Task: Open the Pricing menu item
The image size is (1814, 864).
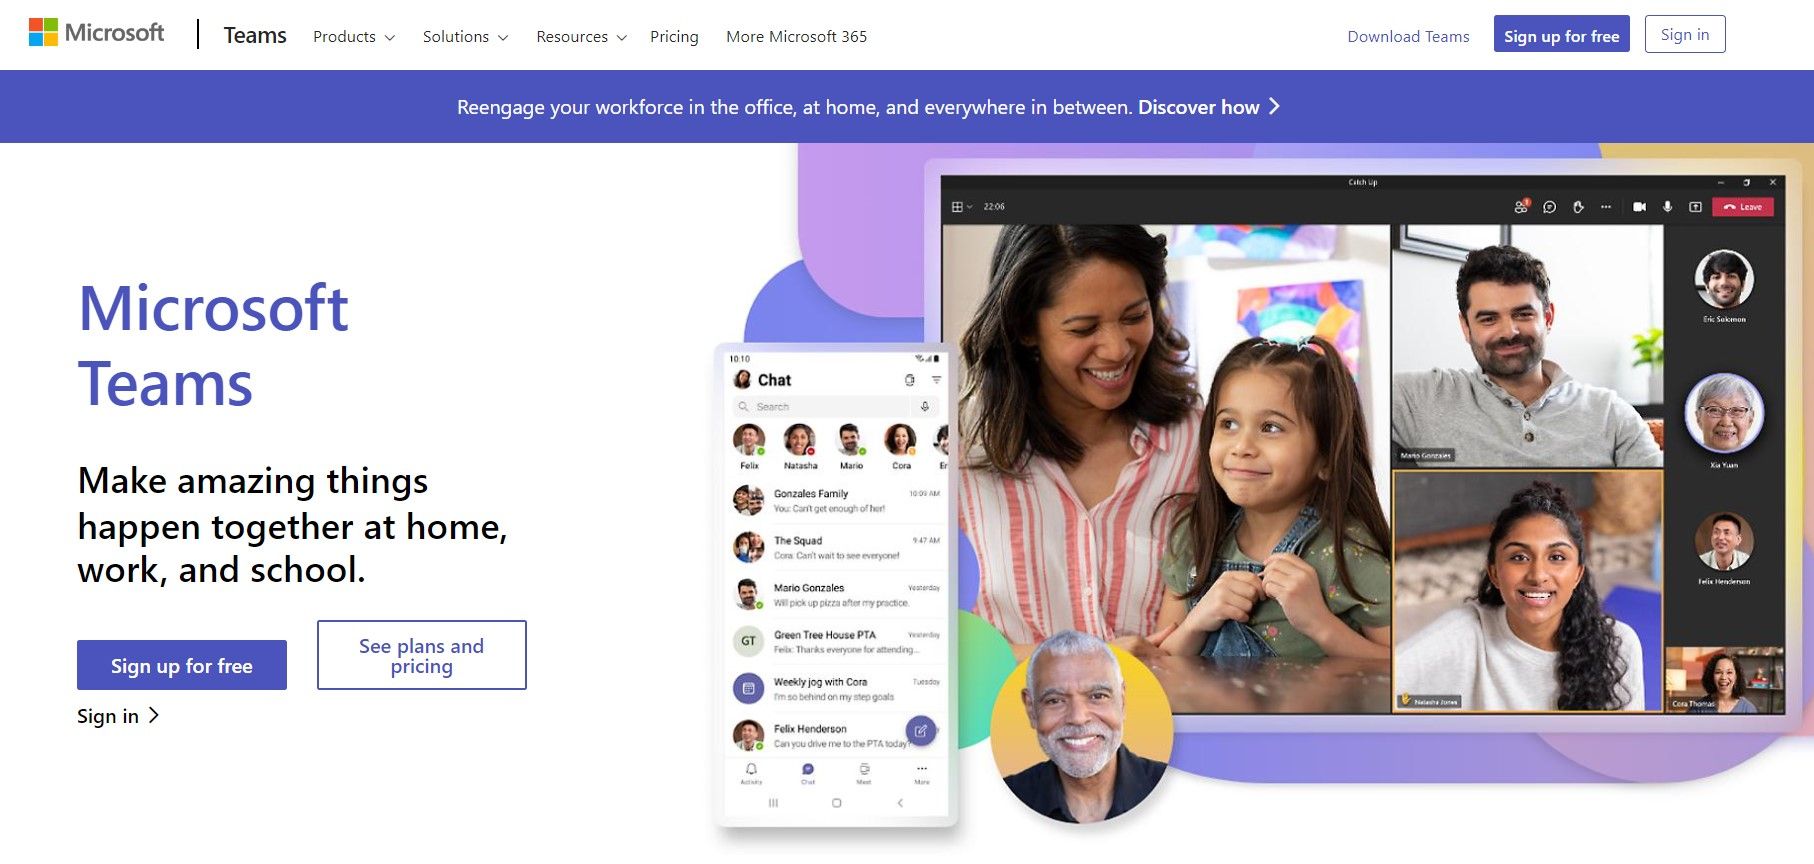Action: click(674, 36)
